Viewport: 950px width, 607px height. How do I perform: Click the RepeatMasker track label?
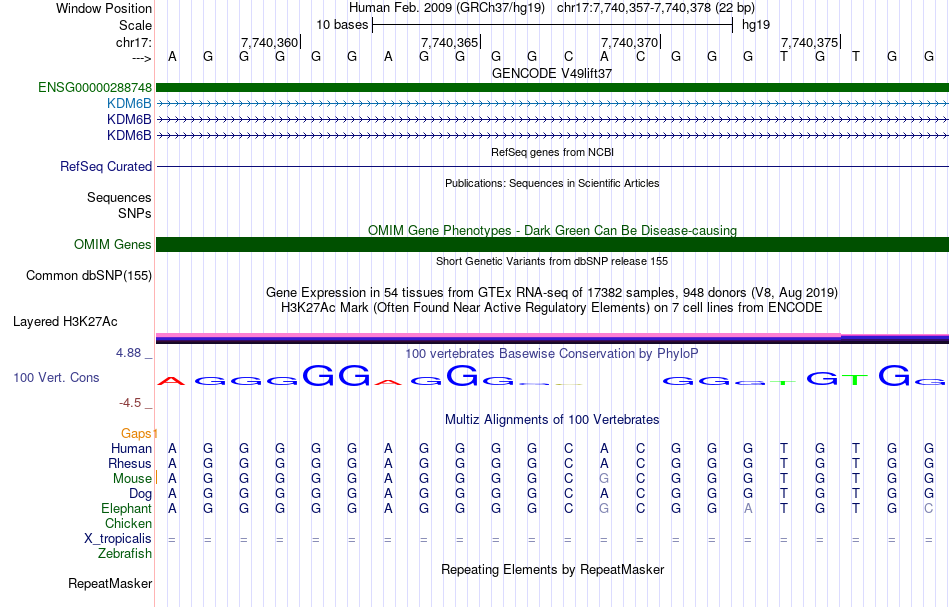click(110, 583)
